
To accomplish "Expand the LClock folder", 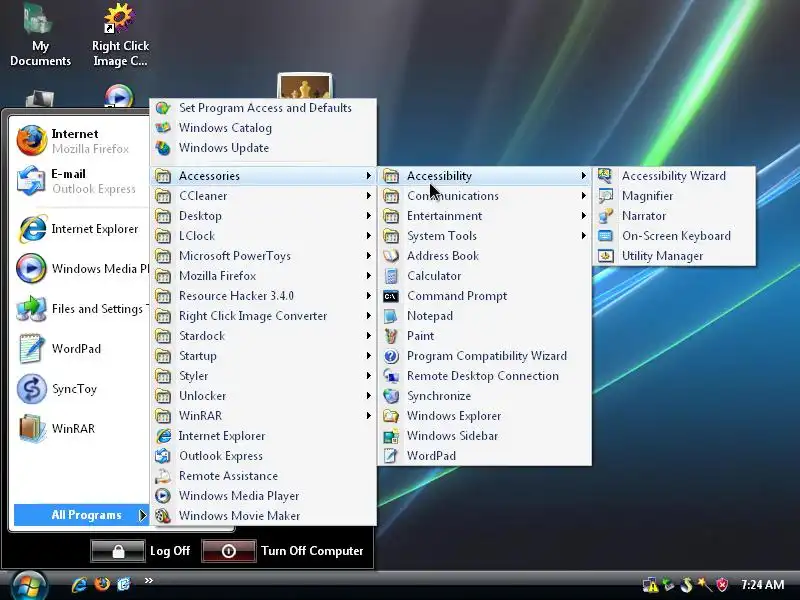I will pos(263,236).
